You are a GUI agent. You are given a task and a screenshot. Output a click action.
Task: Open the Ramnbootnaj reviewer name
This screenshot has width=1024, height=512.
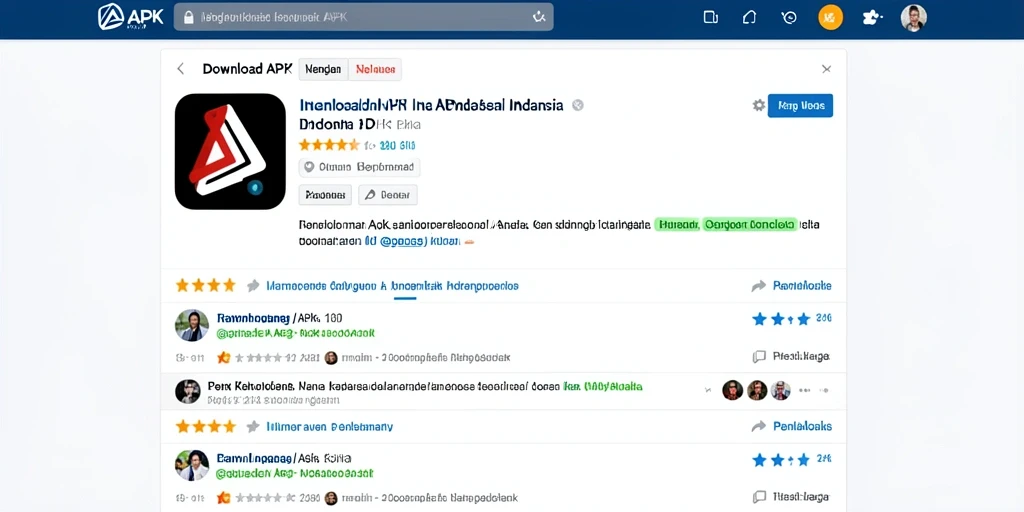click(x=252, y=318)
